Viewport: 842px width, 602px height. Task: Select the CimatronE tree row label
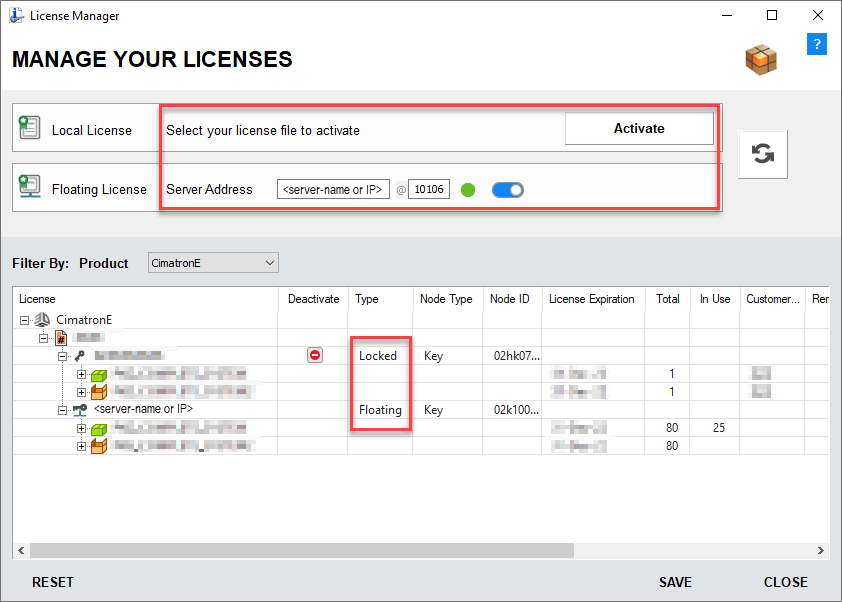84,320
